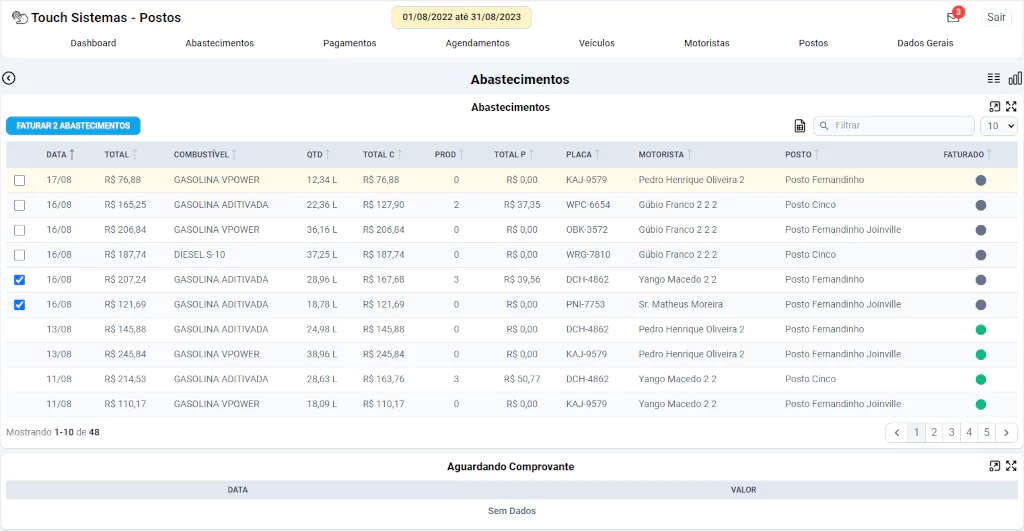Click plate PNI-7753 cell
This screenshot has width=1024, height=531.
(x=586, y=304)
